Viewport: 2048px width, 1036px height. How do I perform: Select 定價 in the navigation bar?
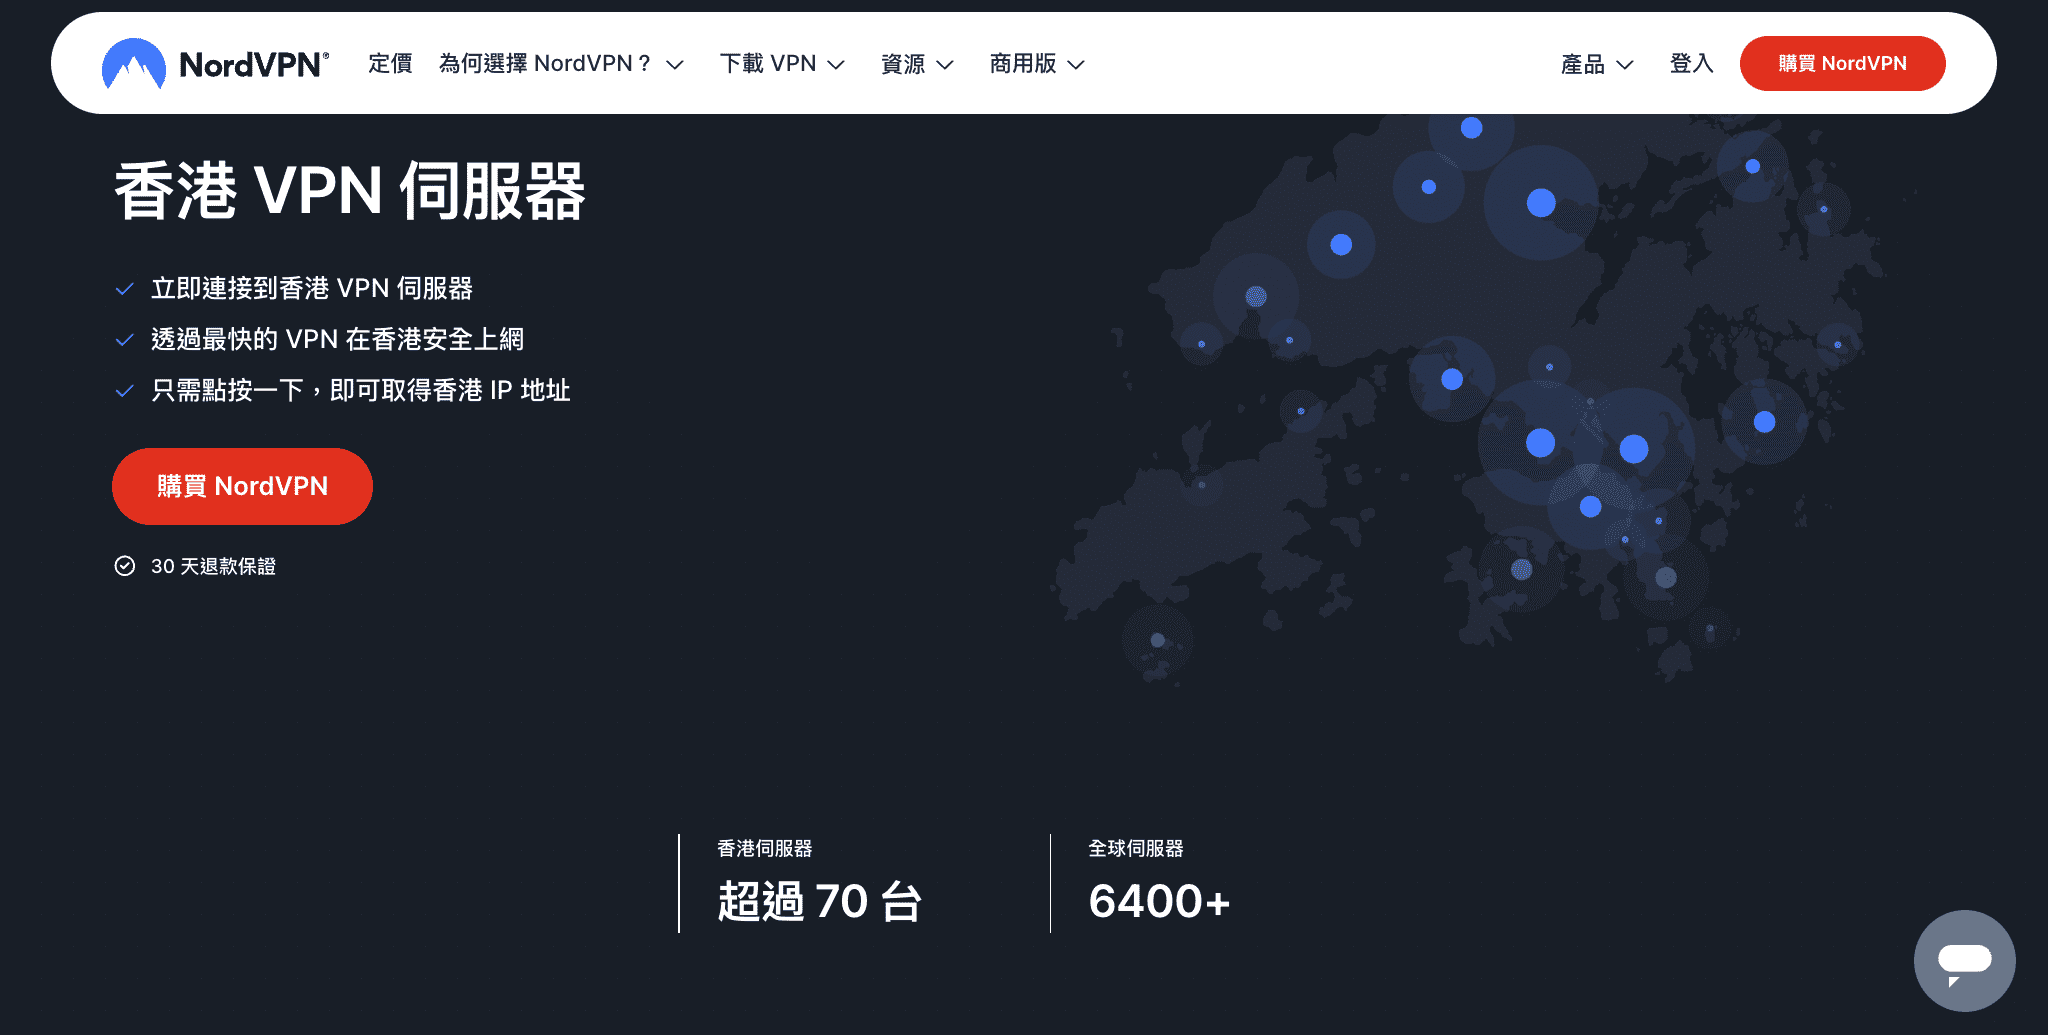pyautogui.click(x=389, y=63)
